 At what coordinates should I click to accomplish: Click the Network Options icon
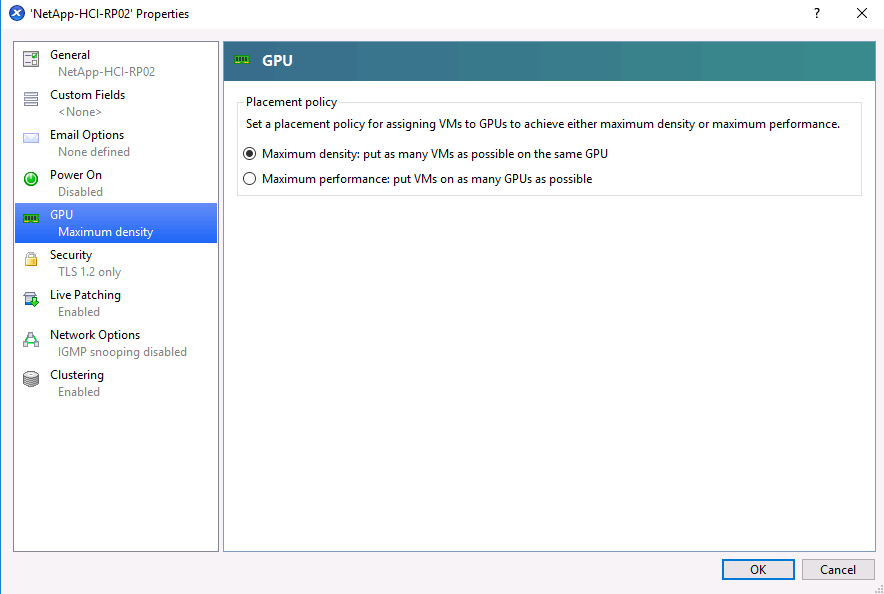(31, 339)
